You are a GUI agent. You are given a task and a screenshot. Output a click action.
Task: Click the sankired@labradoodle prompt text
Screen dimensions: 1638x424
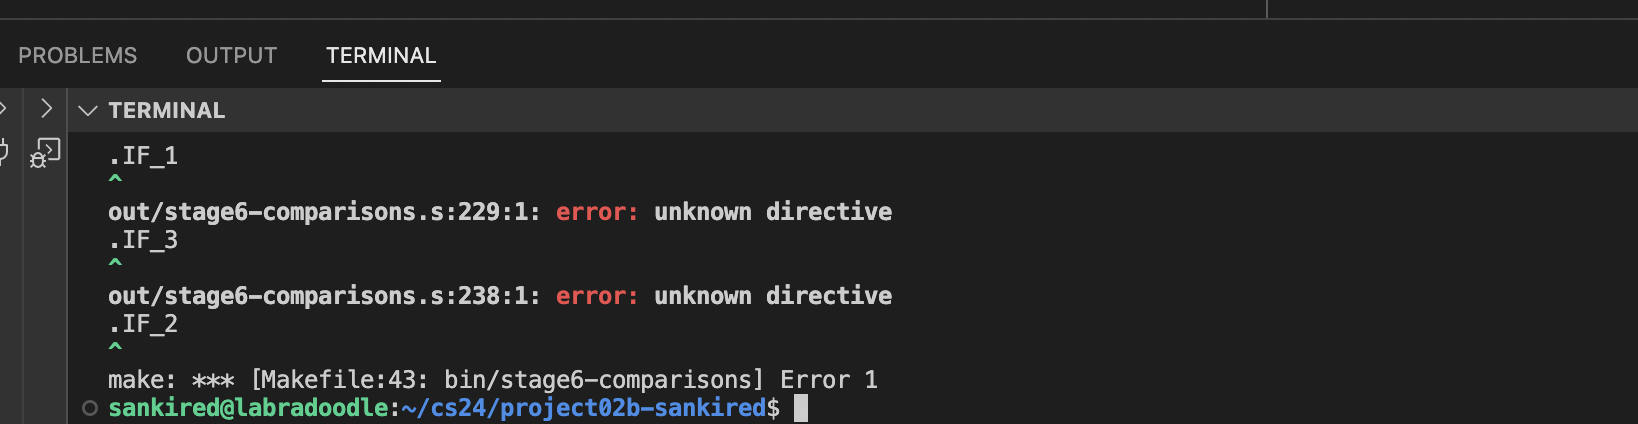[x=248, y=408]
